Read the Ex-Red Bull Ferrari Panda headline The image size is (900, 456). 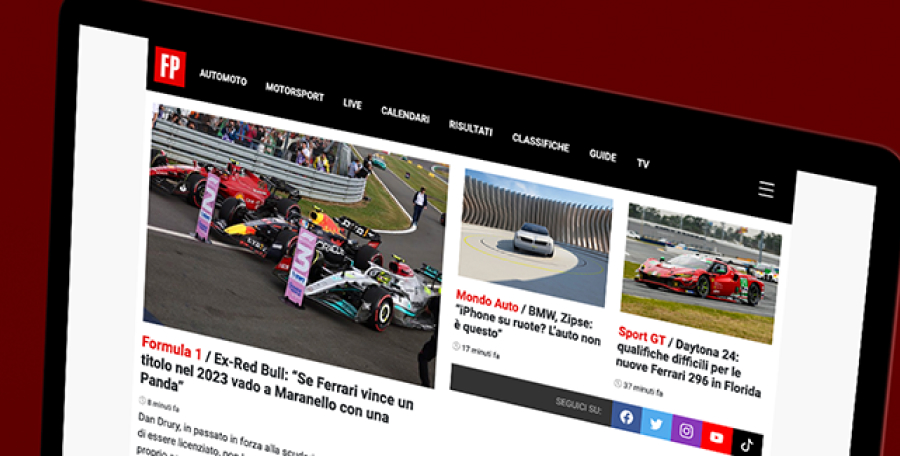[277, 378]
